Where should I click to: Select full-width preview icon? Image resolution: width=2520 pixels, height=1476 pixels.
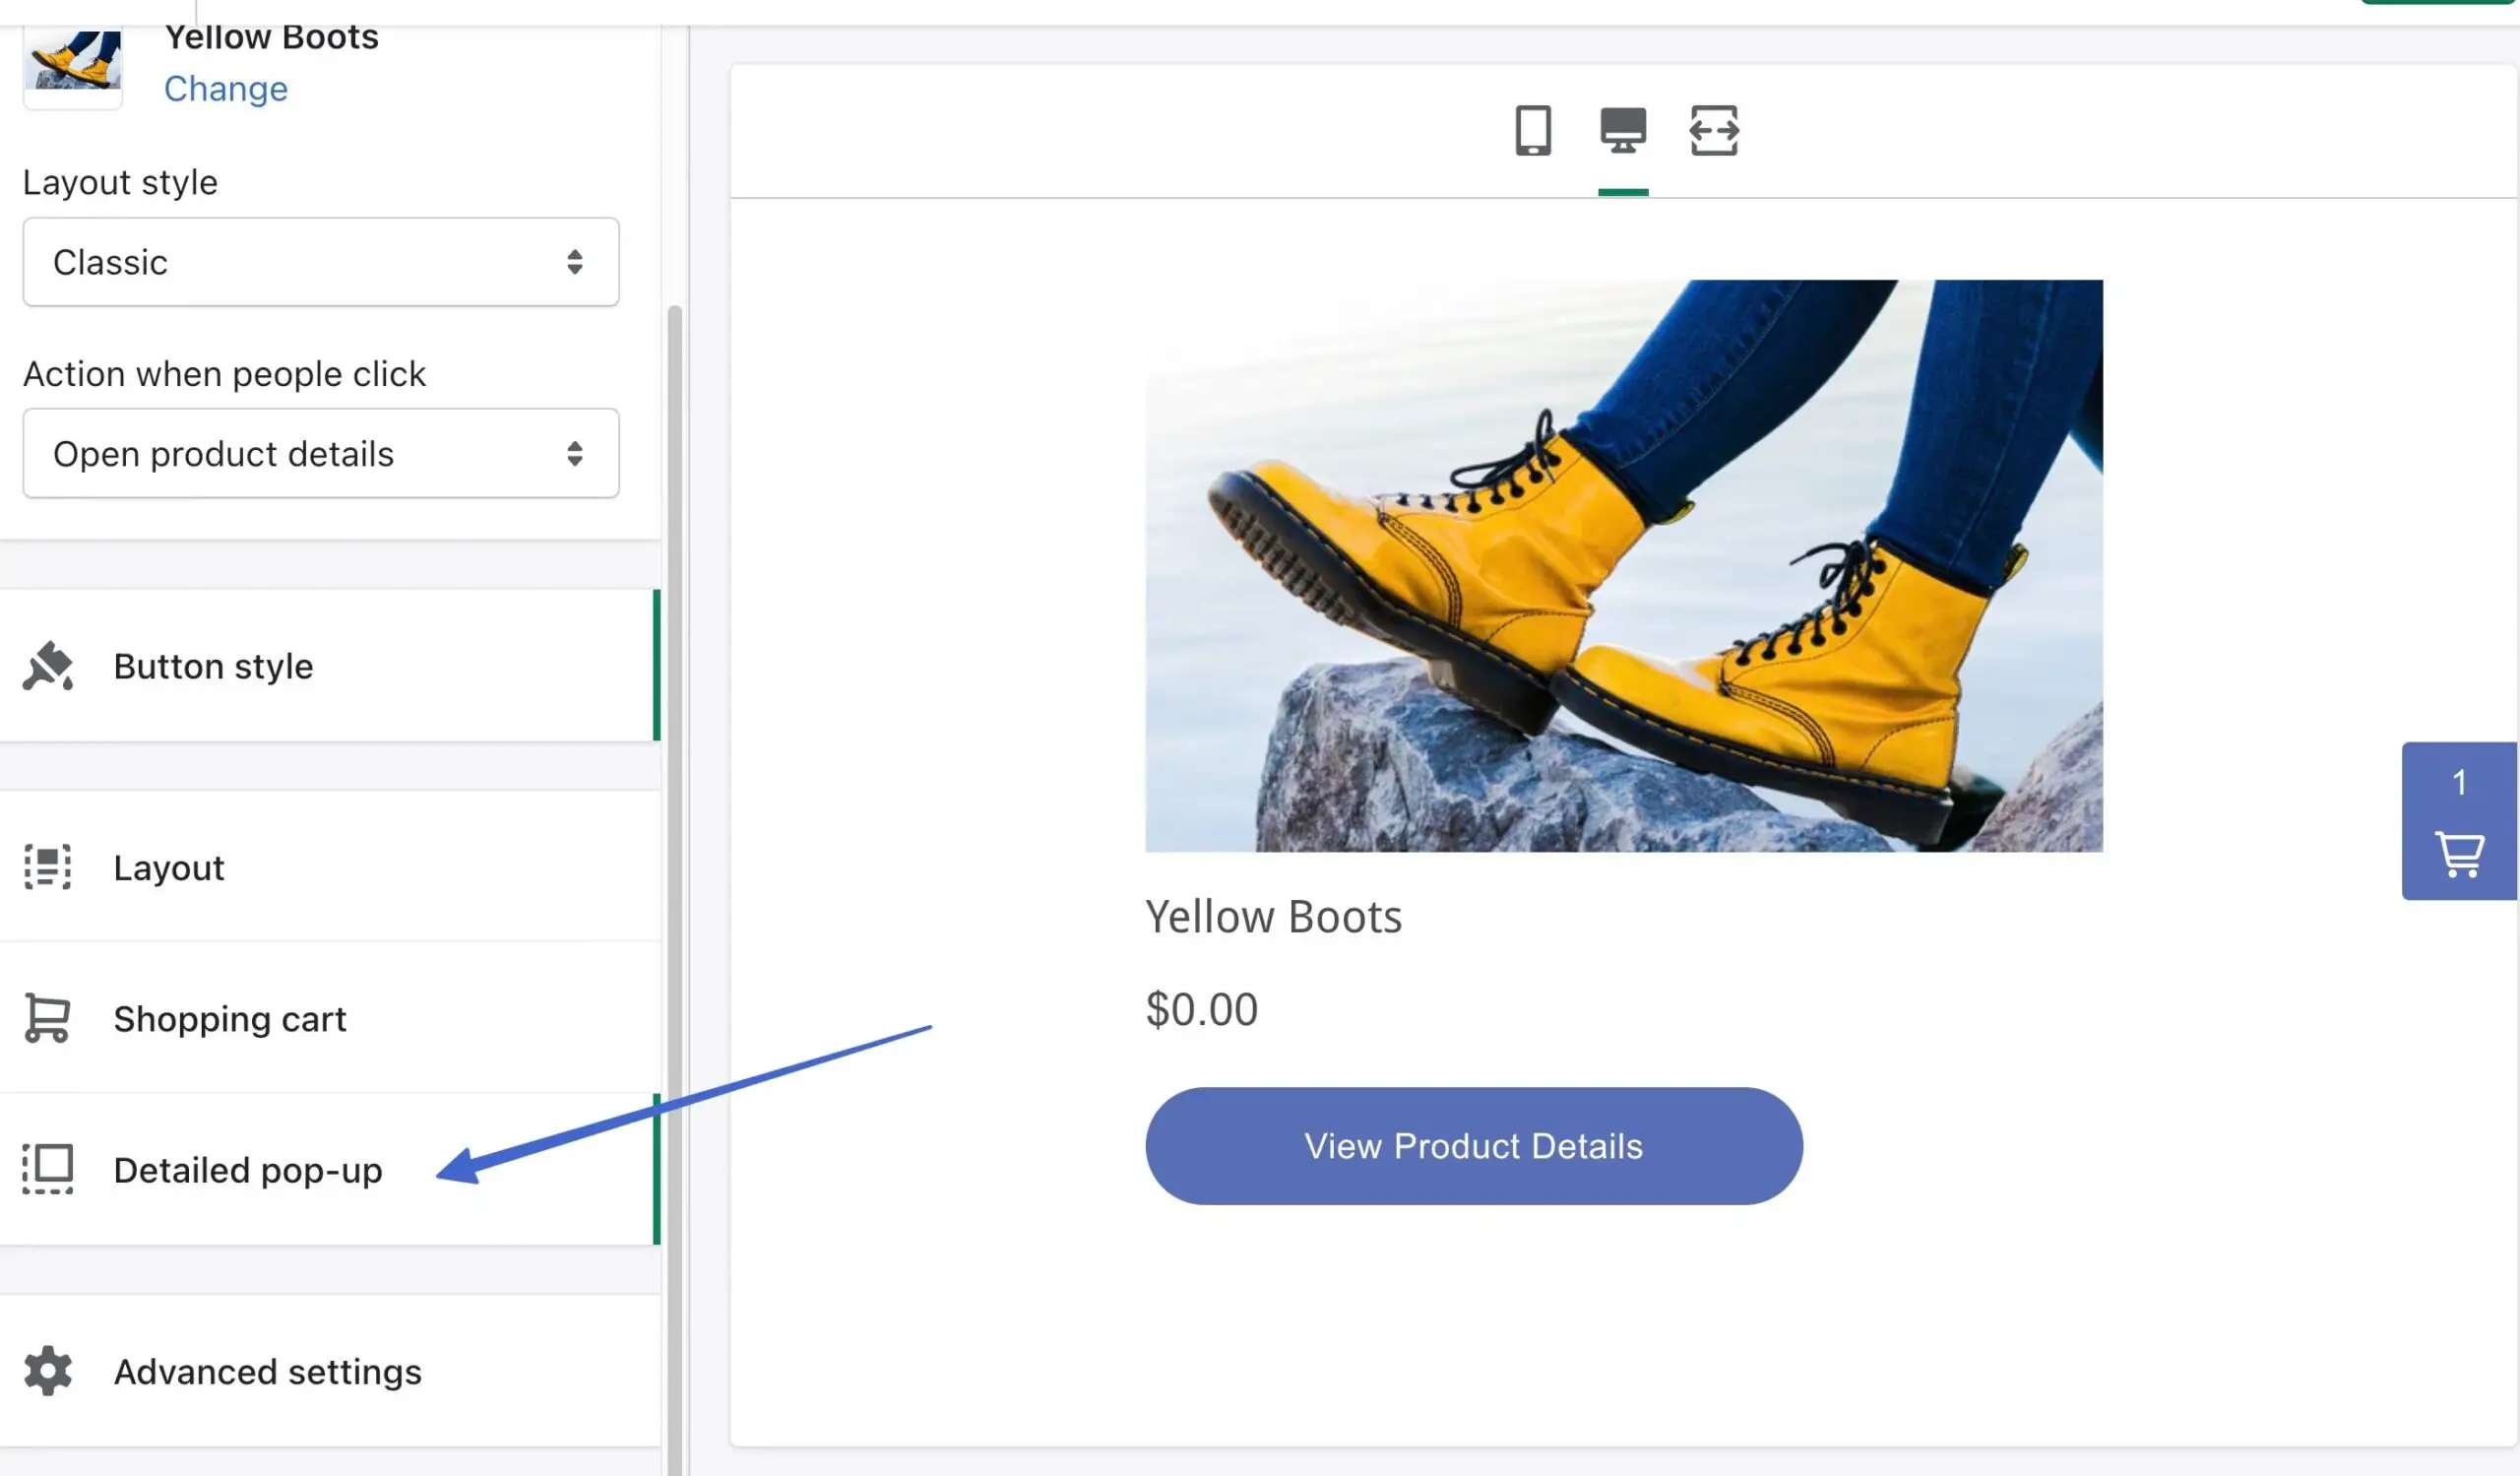pos(1714,131)
